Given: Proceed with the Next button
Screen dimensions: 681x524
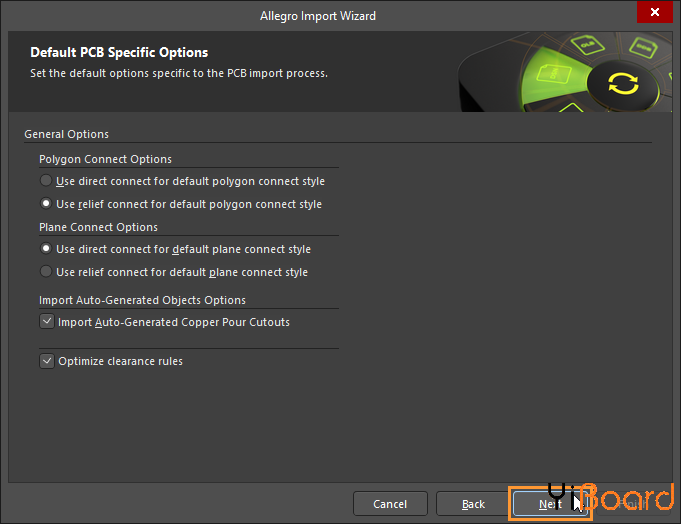Looking at the screenshot, I should click(550, 504).
